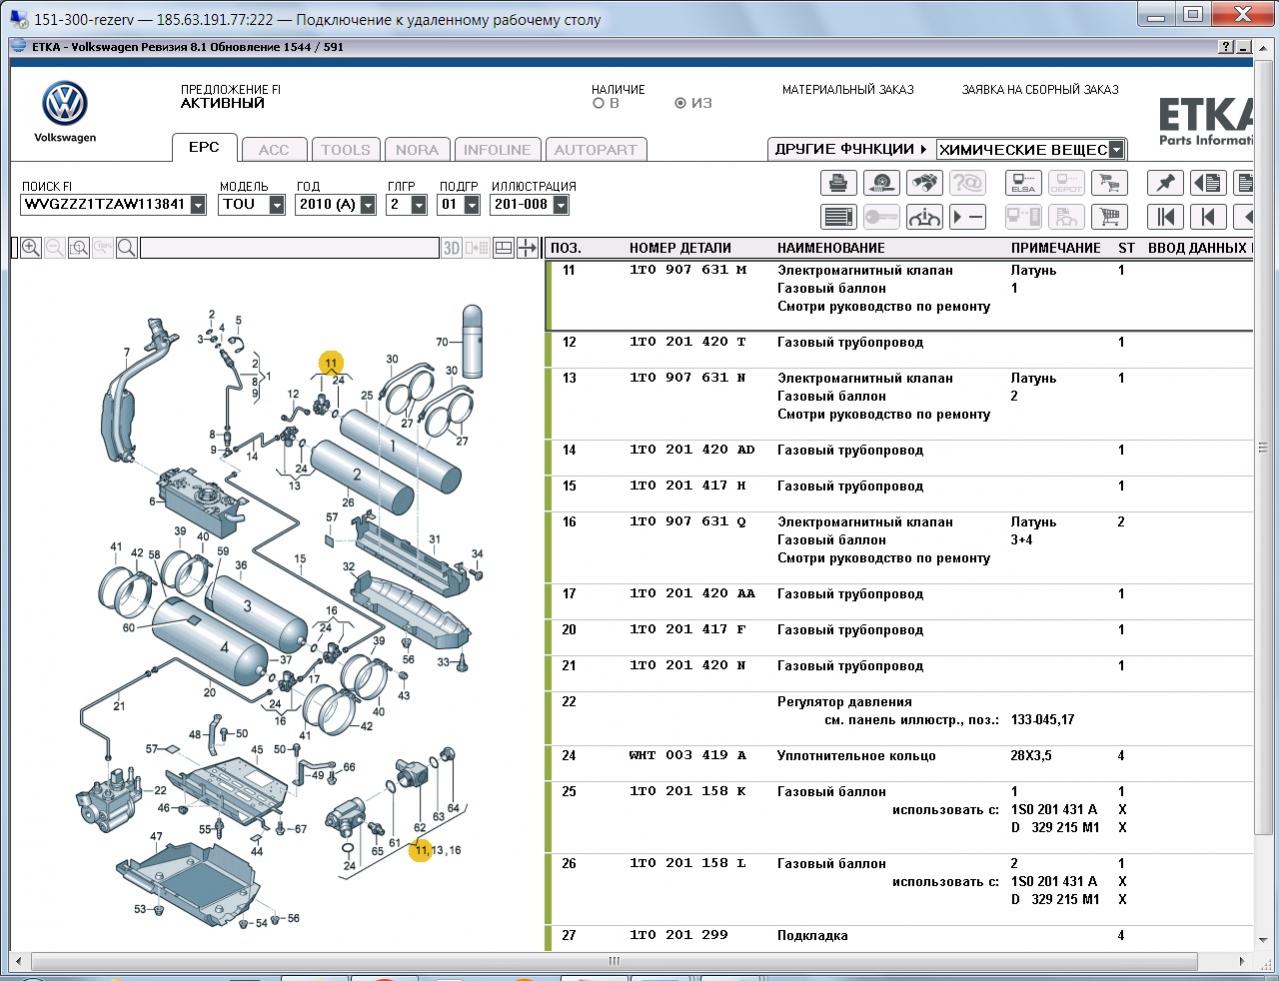1279x981 pixels.
Task: Open ETKA help question mark
Action: pos(1226,47)
